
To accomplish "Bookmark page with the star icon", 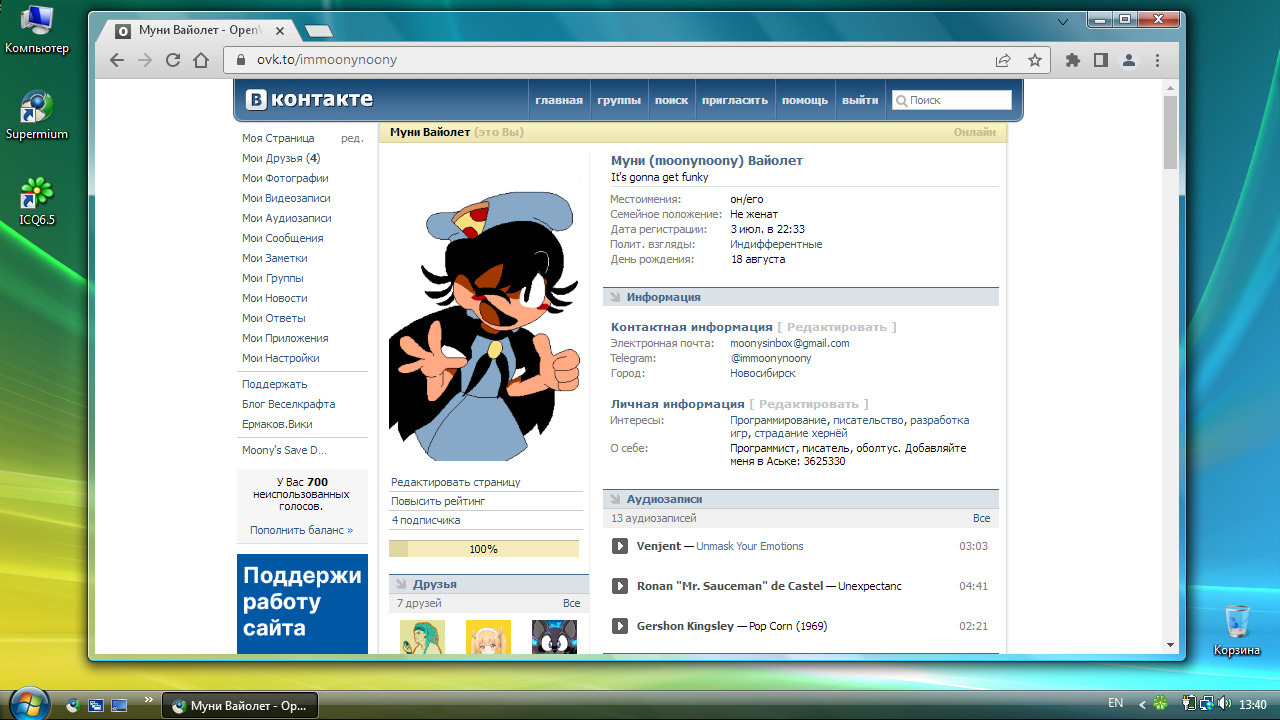I will [x=1035, y=60].
